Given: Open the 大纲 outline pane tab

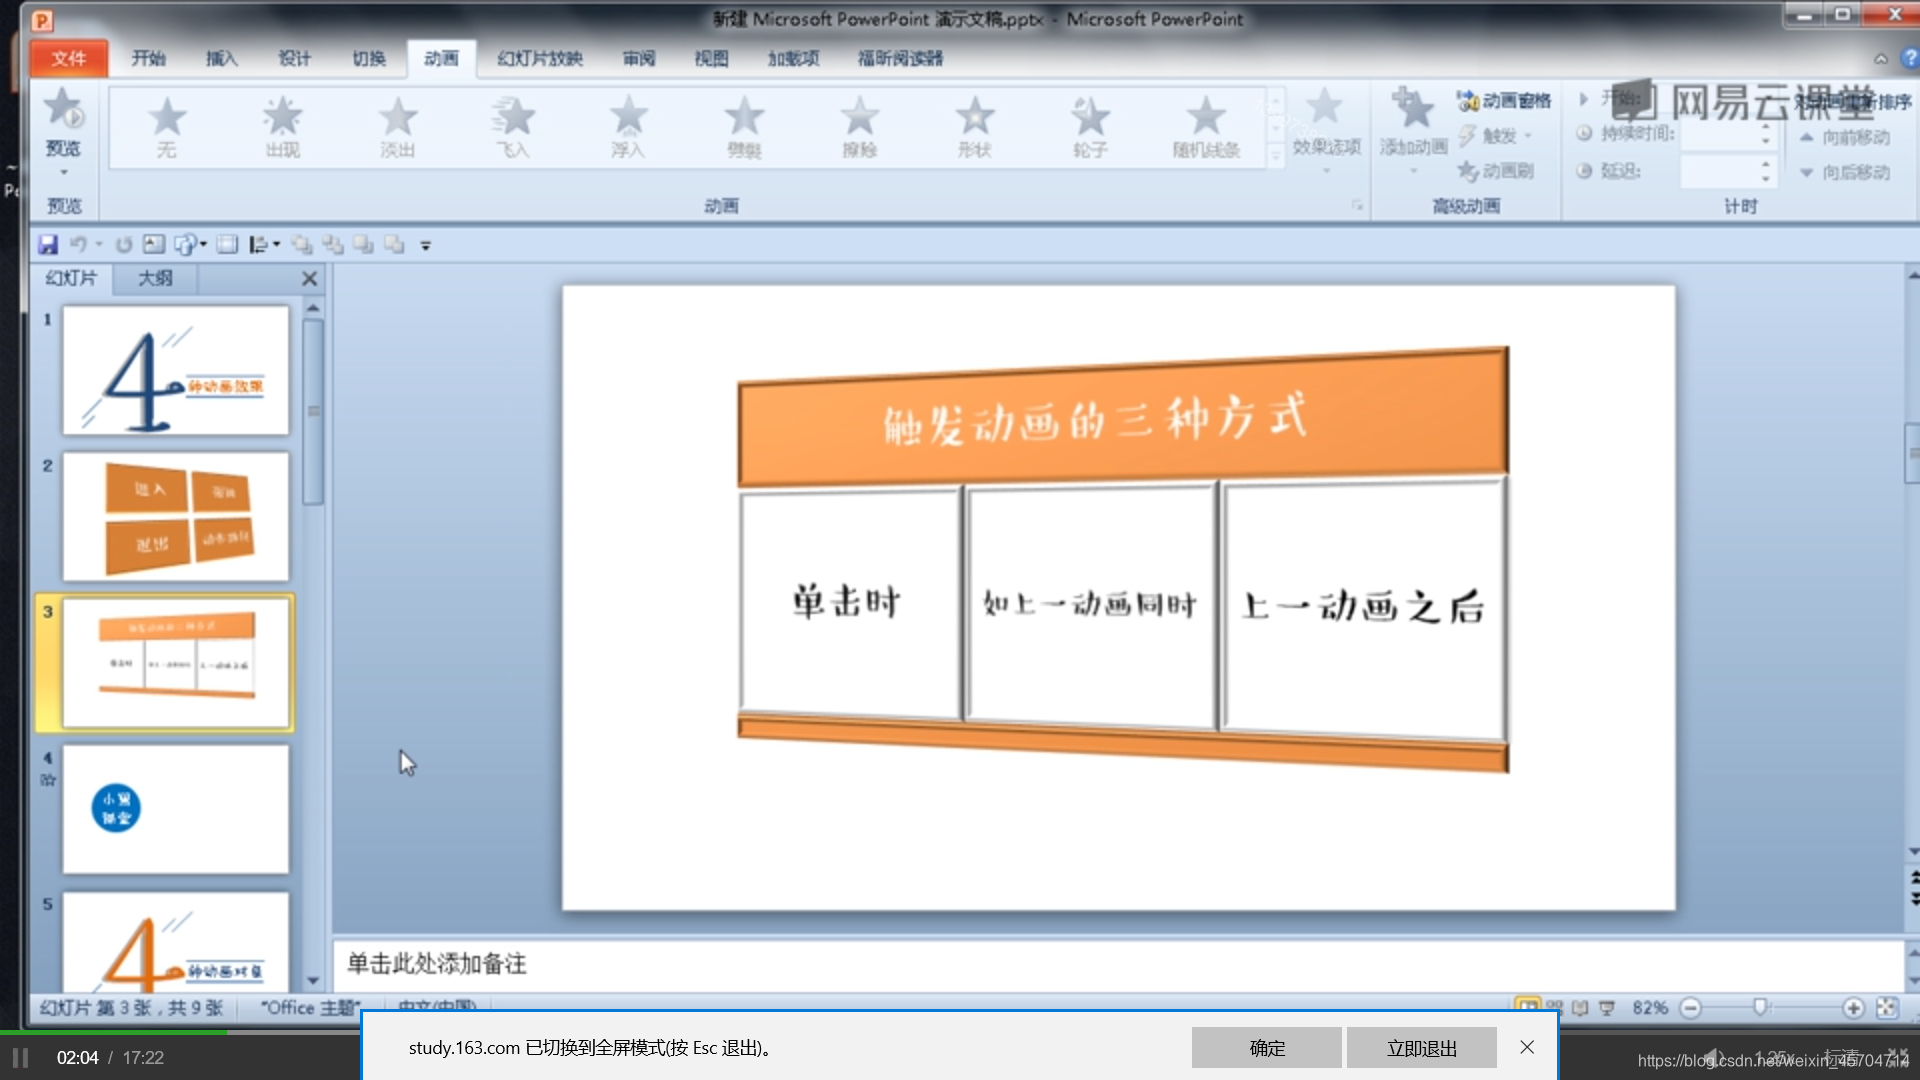Looking at the screenshot, I should click(155, 278).
